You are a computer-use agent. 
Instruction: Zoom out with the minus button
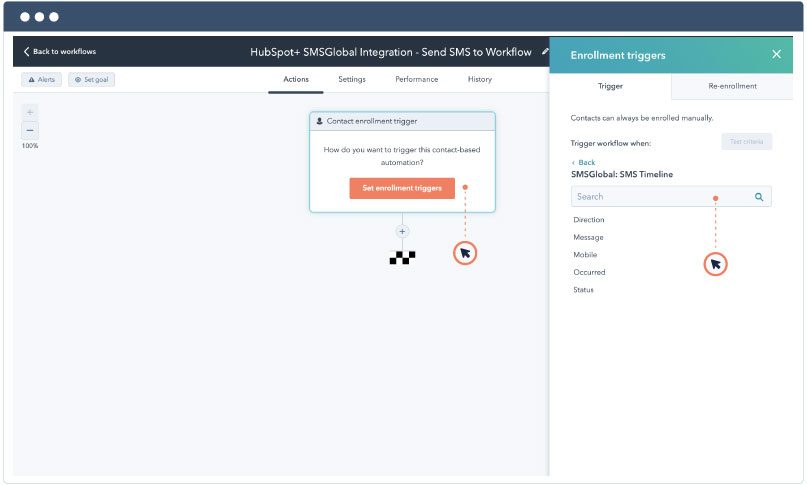pyautogui.click(x=30, y=130)
